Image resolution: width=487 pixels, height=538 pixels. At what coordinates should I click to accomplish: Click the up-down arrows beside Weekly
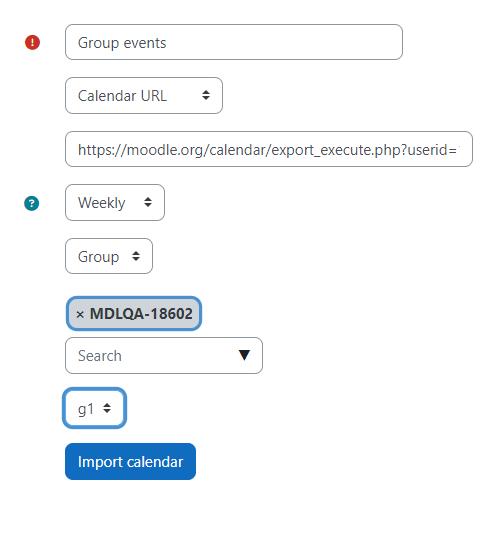(x=148, y=202)
